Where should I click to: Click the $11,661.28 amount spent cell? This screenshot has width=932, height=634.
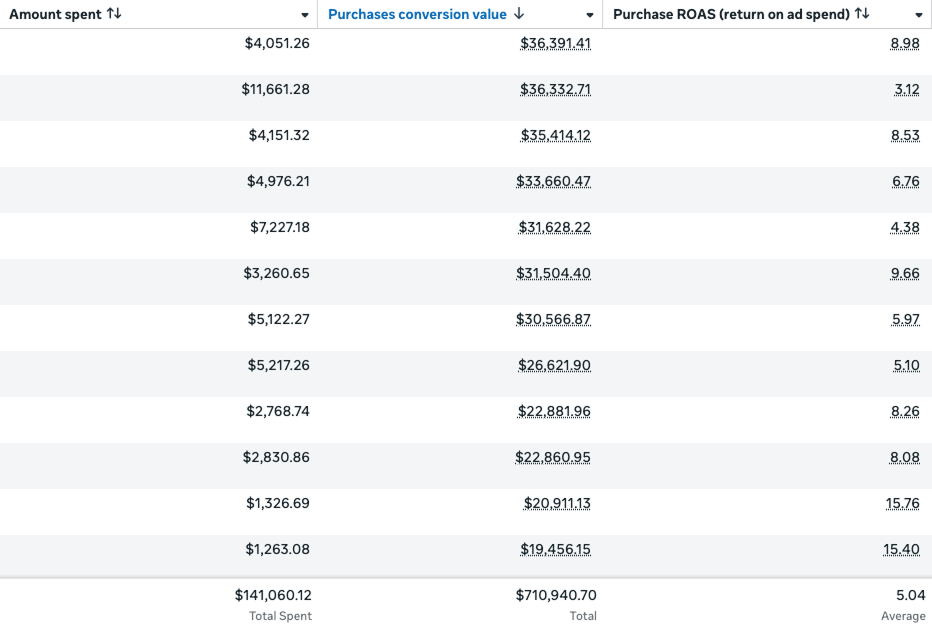coord(275,89)
